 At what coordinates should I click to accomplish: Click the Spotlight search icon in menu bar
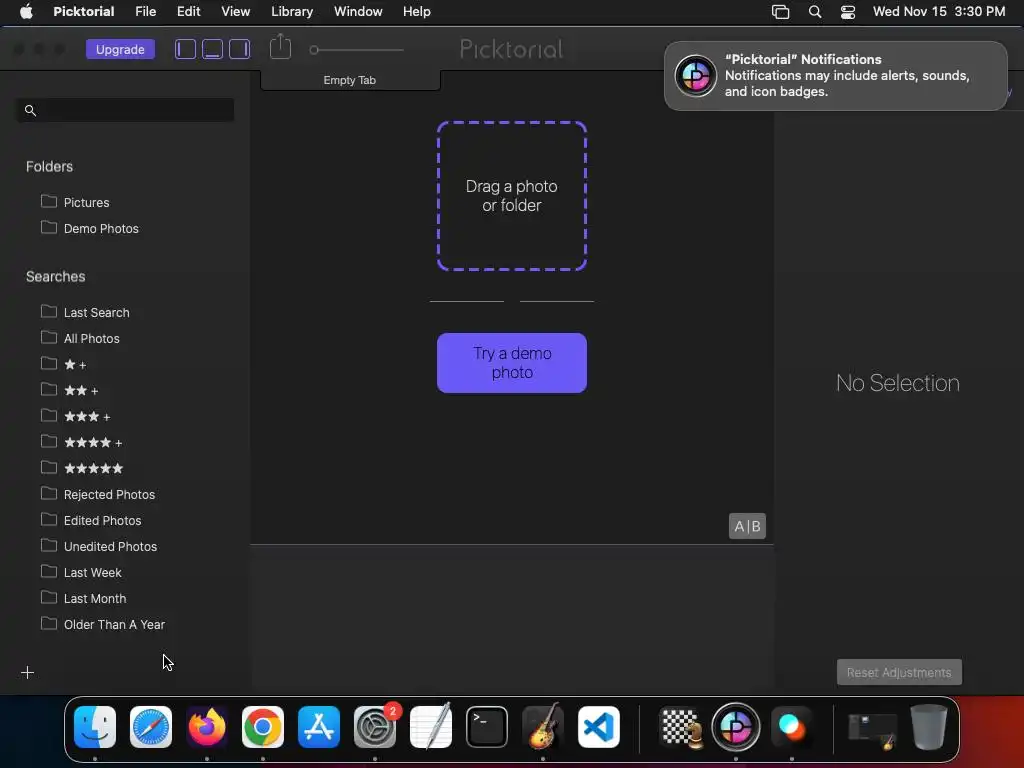[x=815, y=12]
